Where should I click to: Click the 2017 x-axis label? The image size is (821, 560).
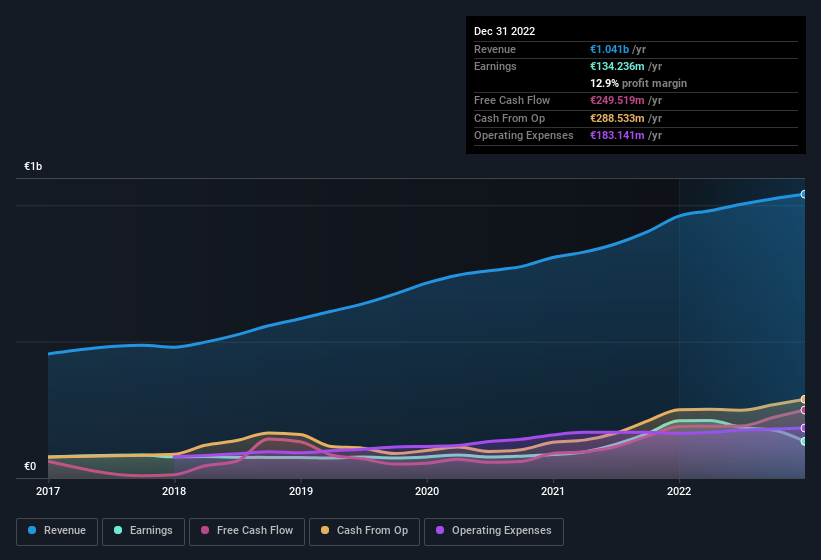[x=48, y=491]
